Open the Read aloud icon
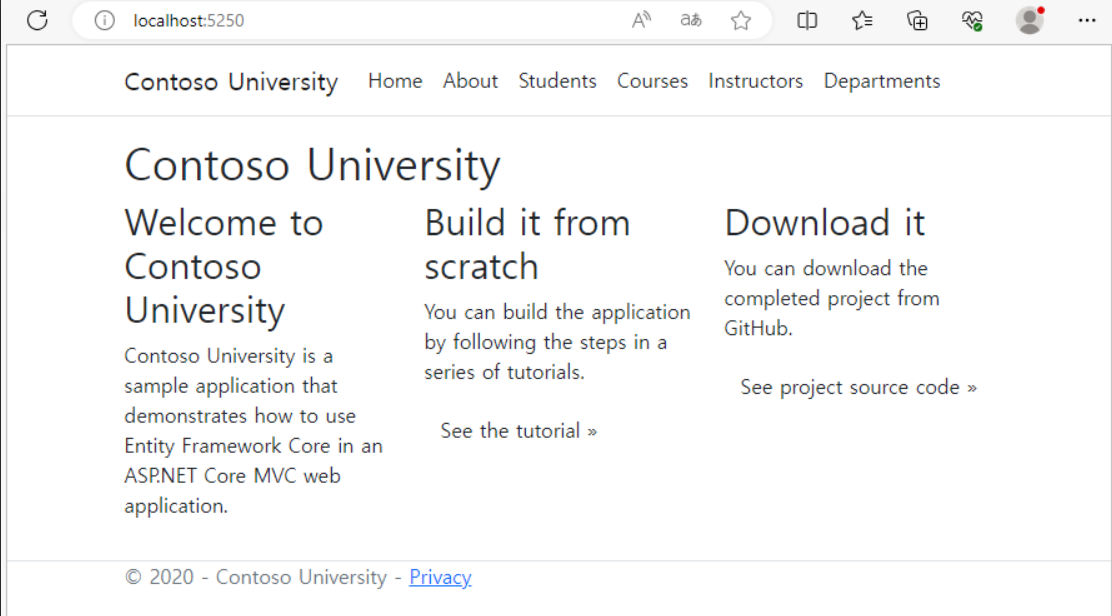 (641, 21)
